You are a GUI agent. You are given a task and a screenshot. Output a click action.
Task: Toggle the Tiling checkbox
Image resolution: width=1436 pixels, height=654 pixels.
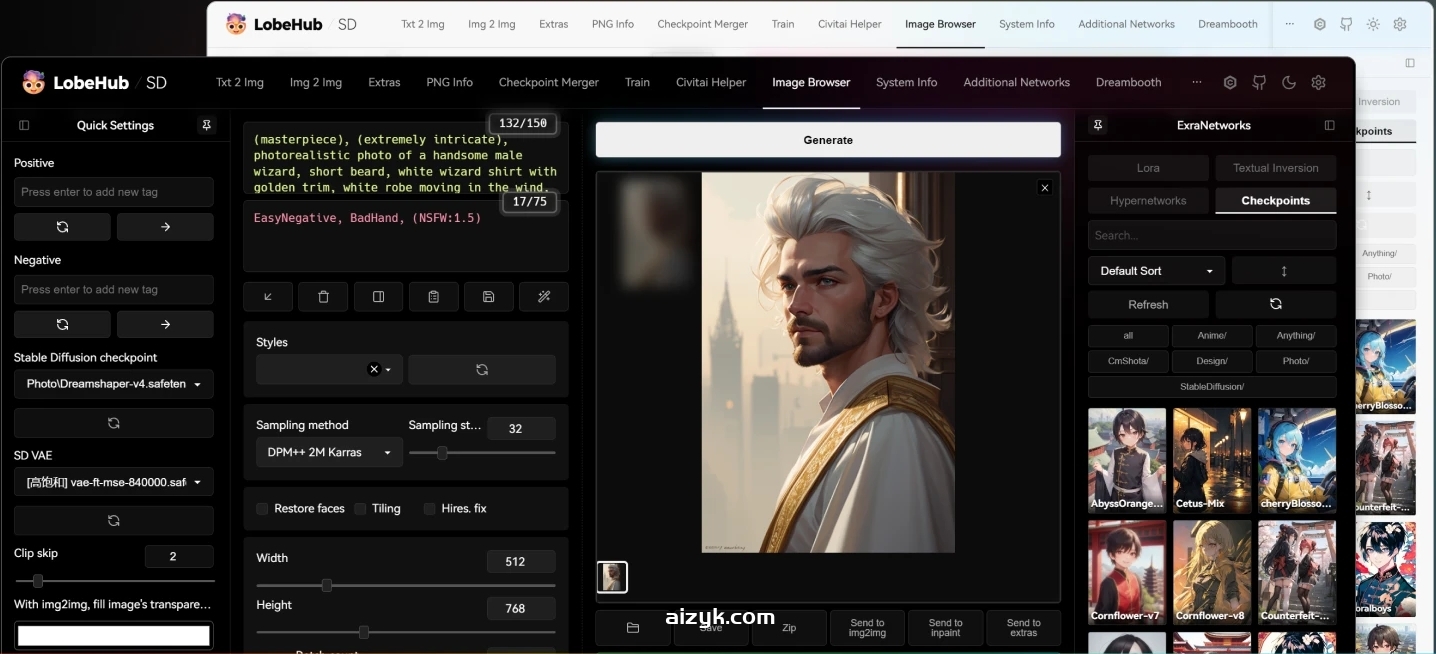point(361,509)
